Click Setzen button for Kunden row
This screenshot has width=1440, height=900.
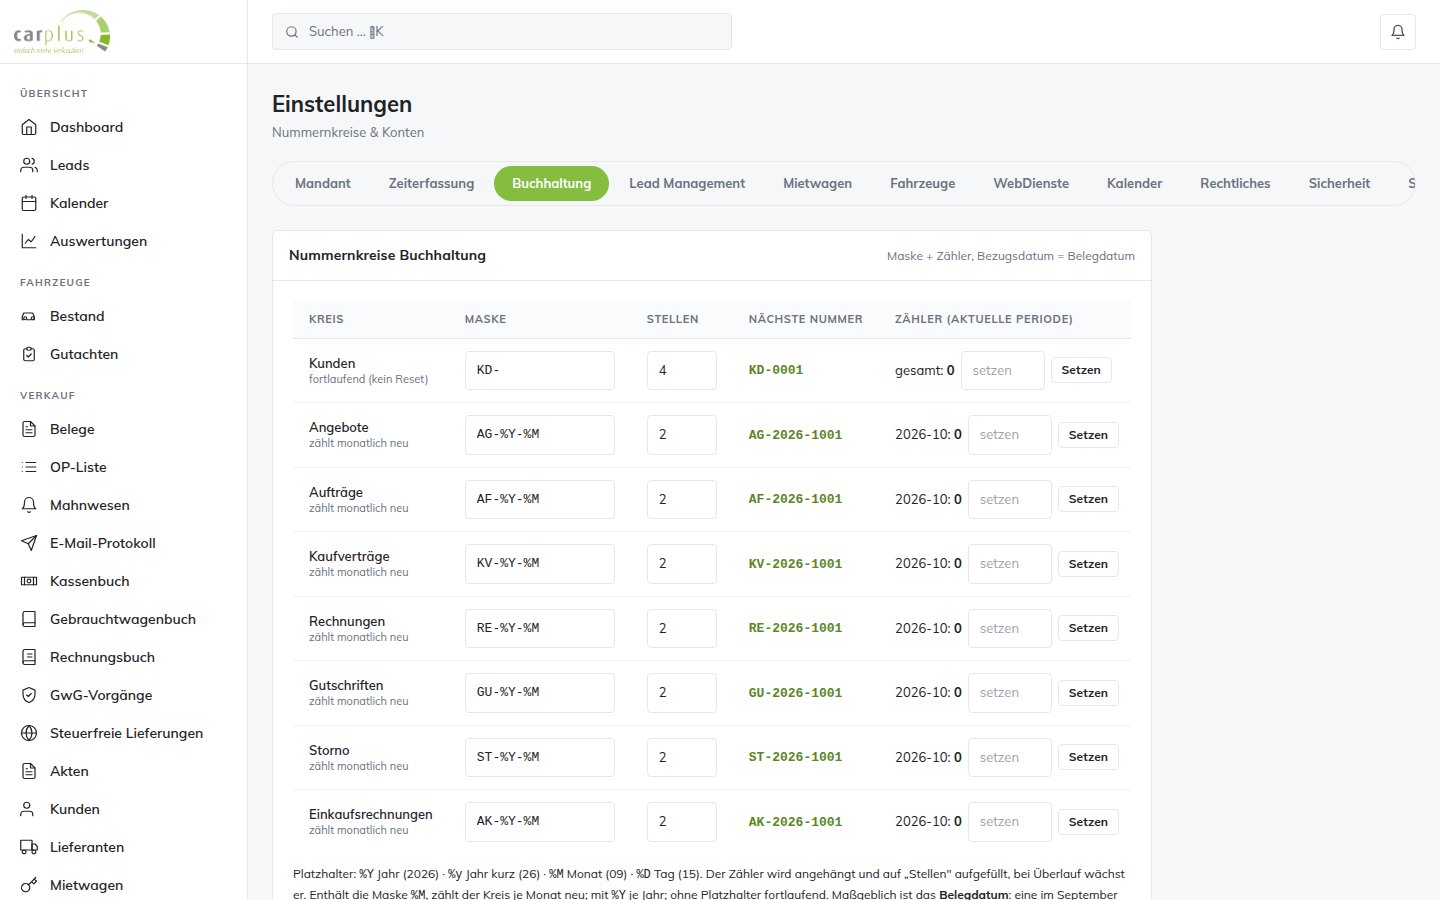(x=1081, y=370)
